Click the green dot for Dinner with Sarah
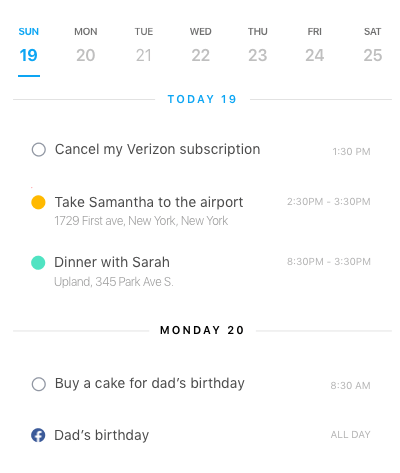The height and width of the screenshot is (473, 400). pyautogui.click(x=38, y=263)
